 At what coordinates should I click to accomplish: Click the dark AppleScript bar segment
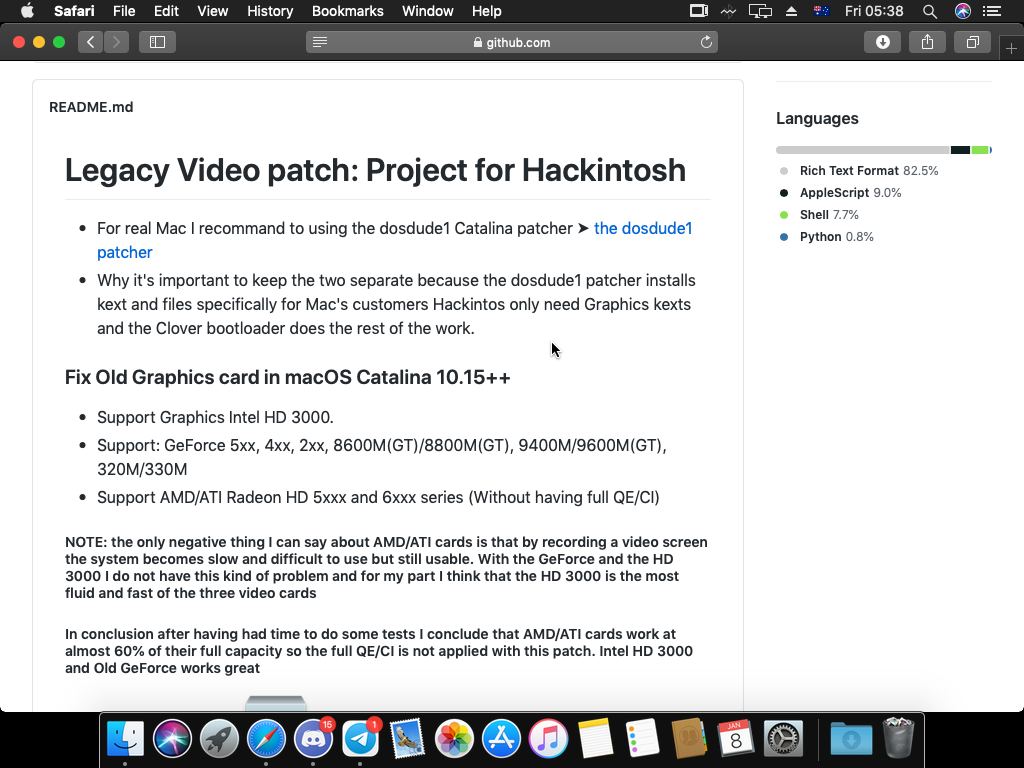[x=960, y=150]
